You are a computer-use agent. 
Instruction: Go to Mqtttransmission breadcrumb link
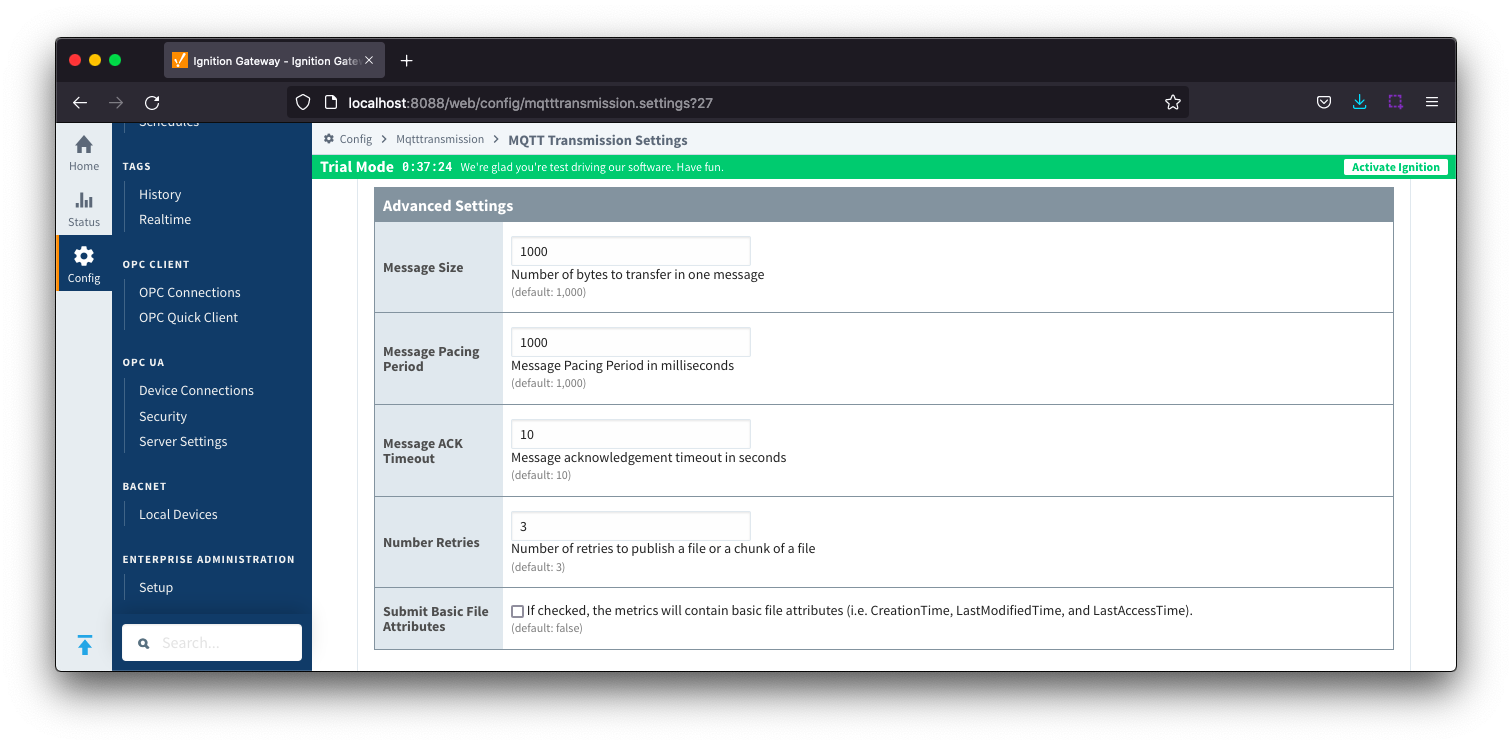point(440,139)
